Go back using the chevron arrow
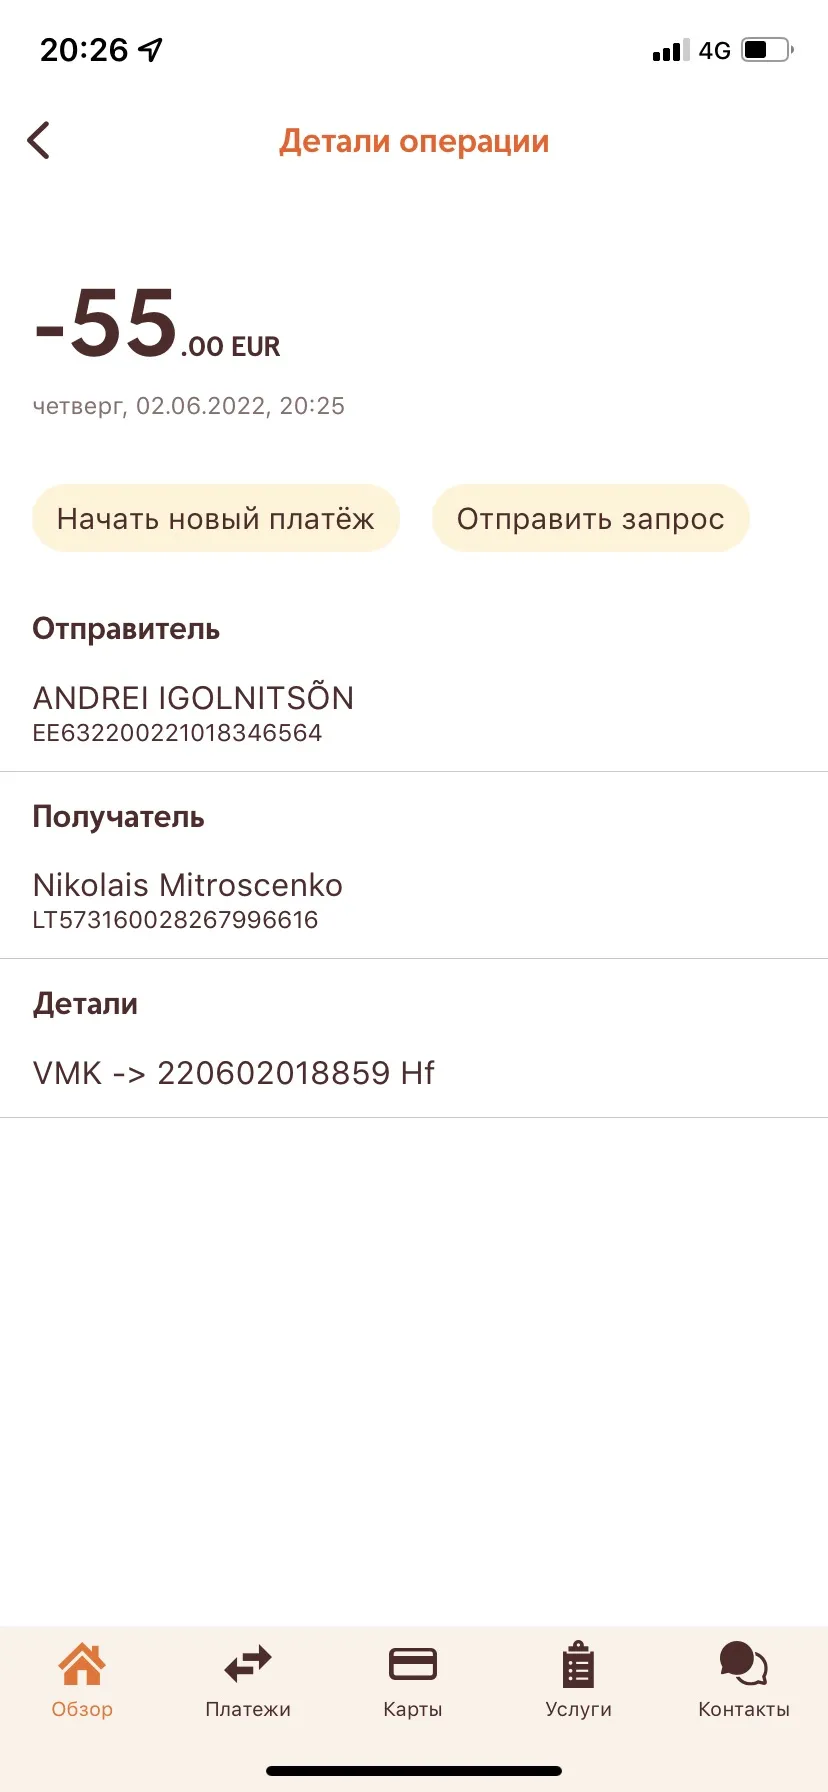Viewport: 828px width, 1792px height. click(38, 141)
